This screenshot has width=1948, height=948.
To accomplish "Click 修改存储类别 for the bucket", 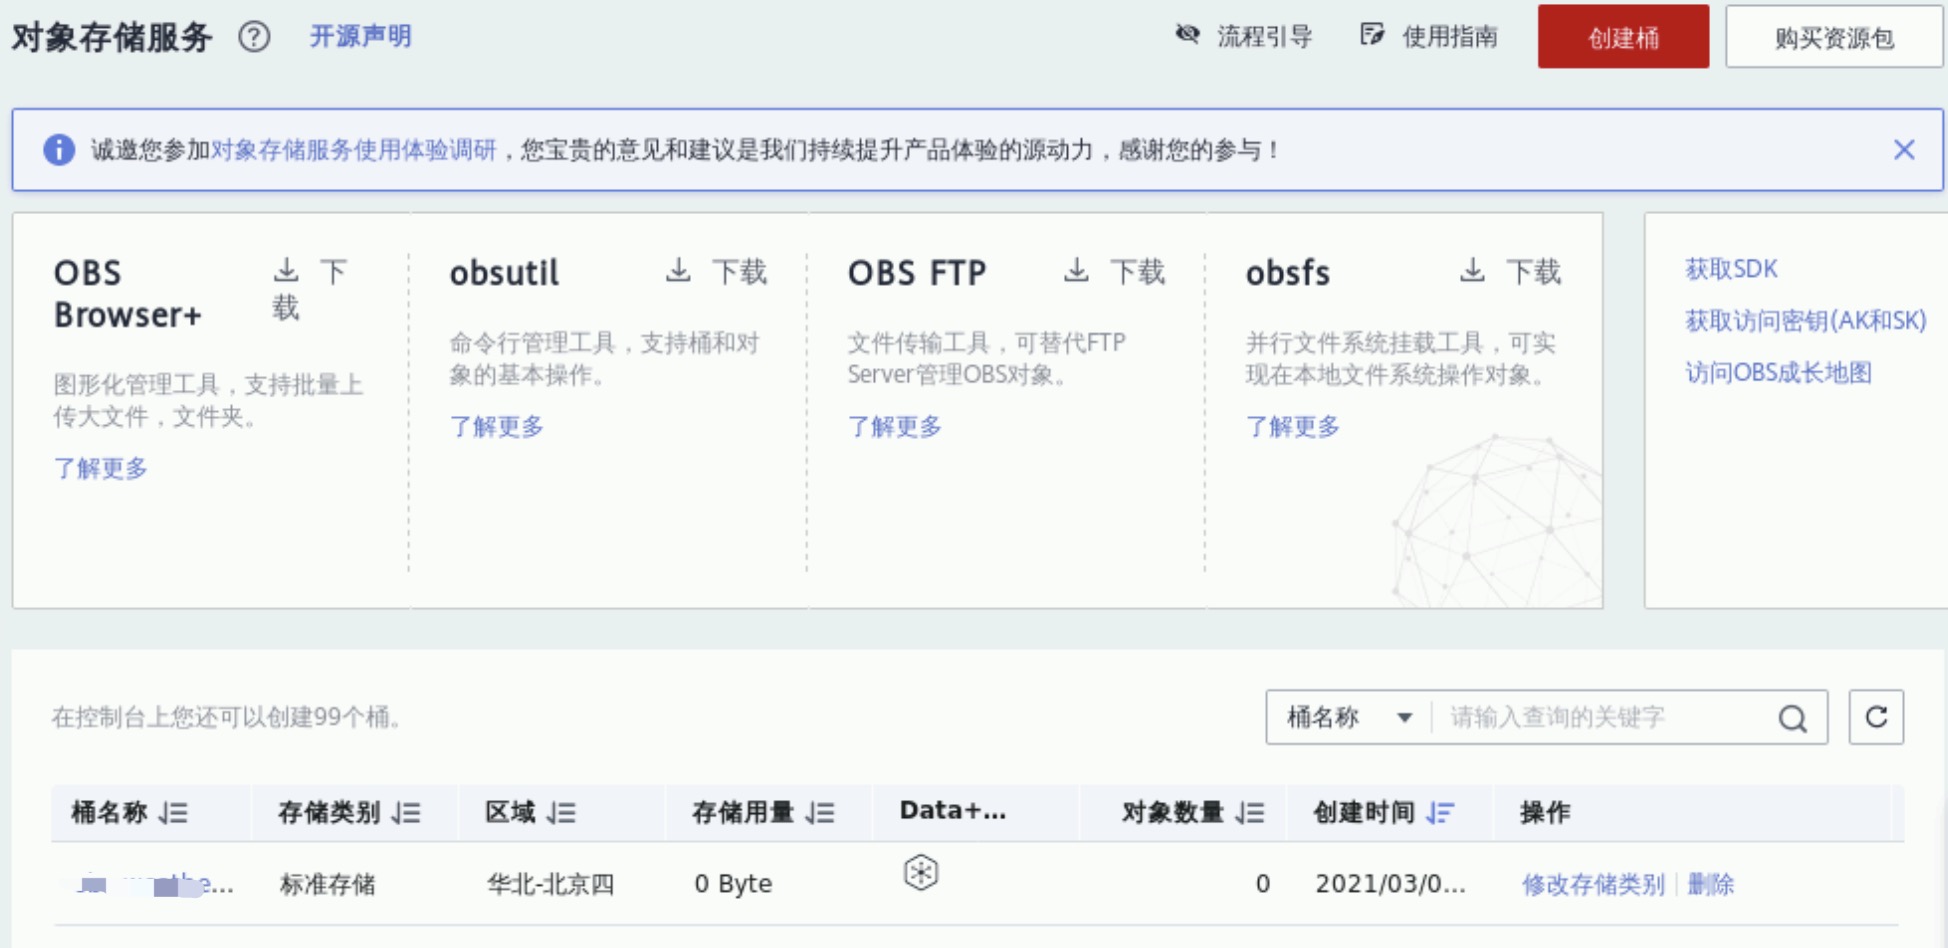I will coord(1593,884).
